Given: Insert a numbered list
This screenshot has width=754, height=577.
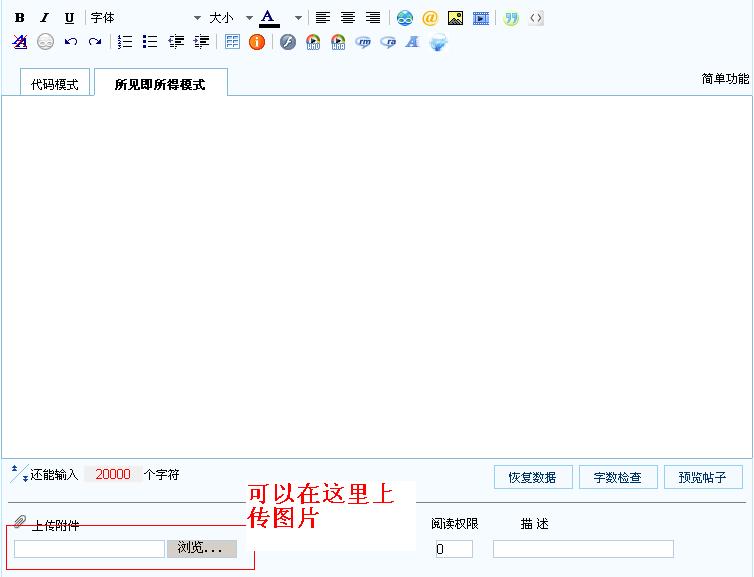Looking at the screenshot, I should (125, 42).
